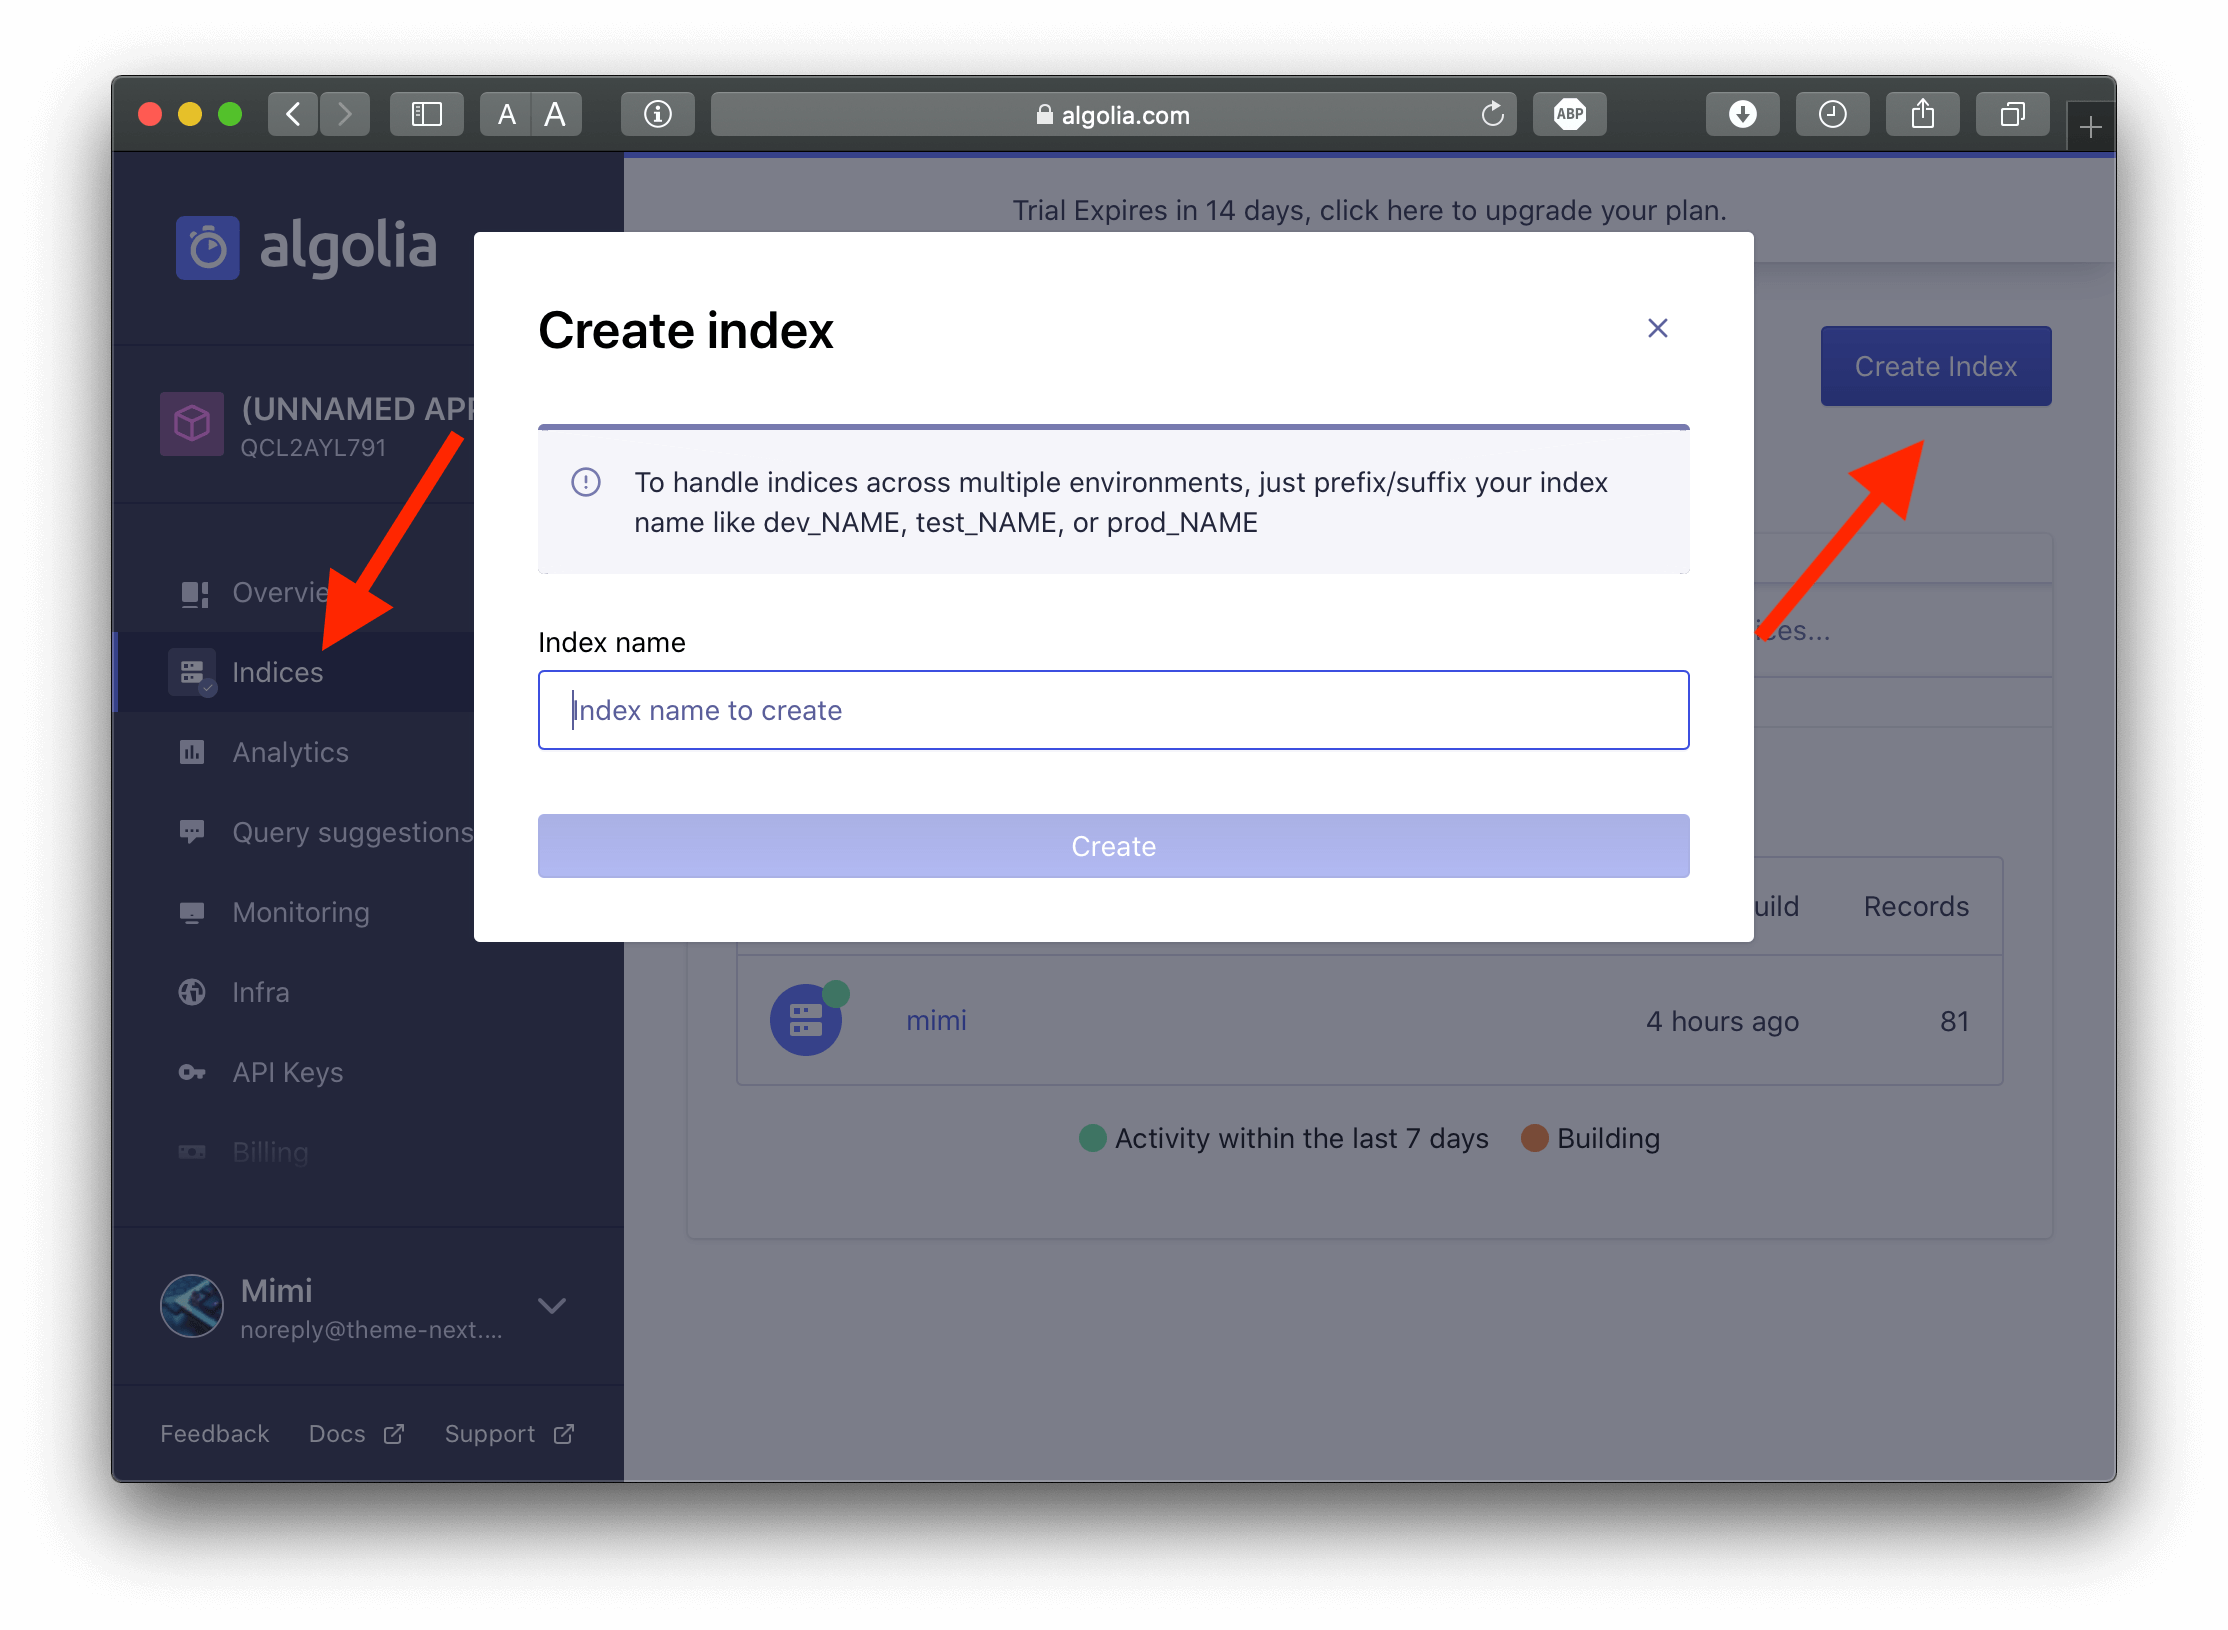
Task: Click the Index name input field
Action: coord(1112,710)
